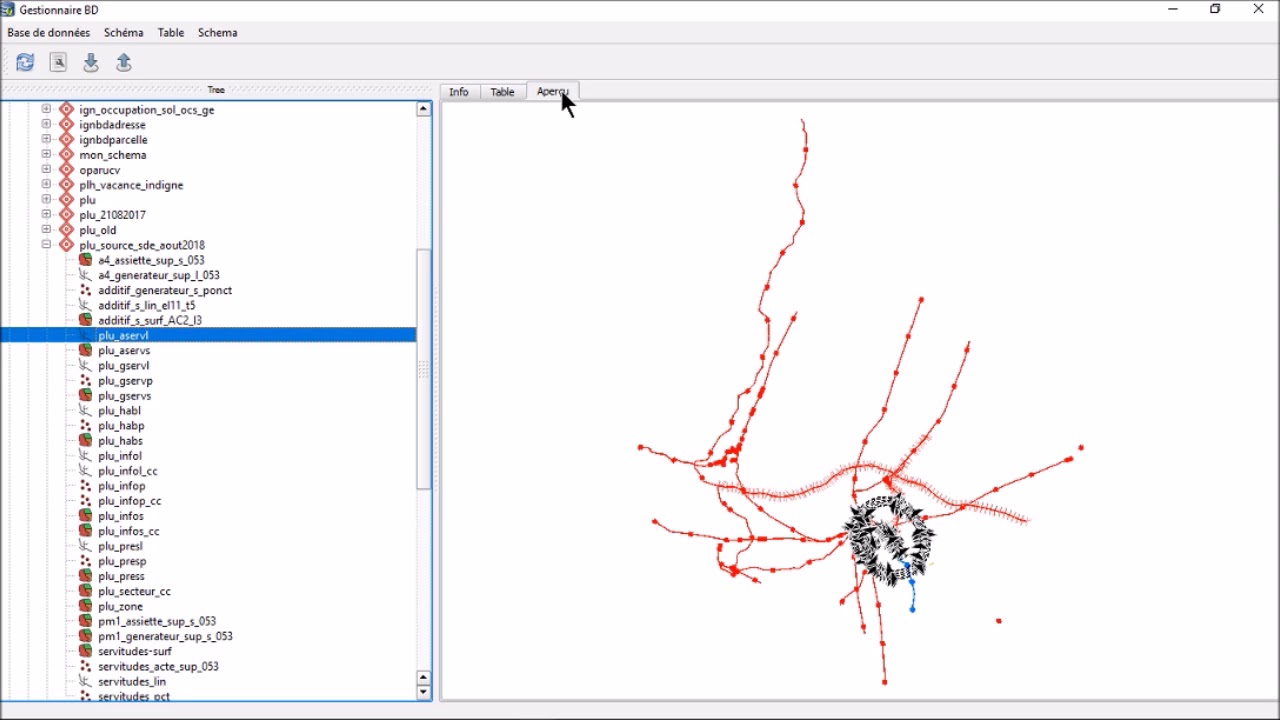Switch to the Info tab

459,91
